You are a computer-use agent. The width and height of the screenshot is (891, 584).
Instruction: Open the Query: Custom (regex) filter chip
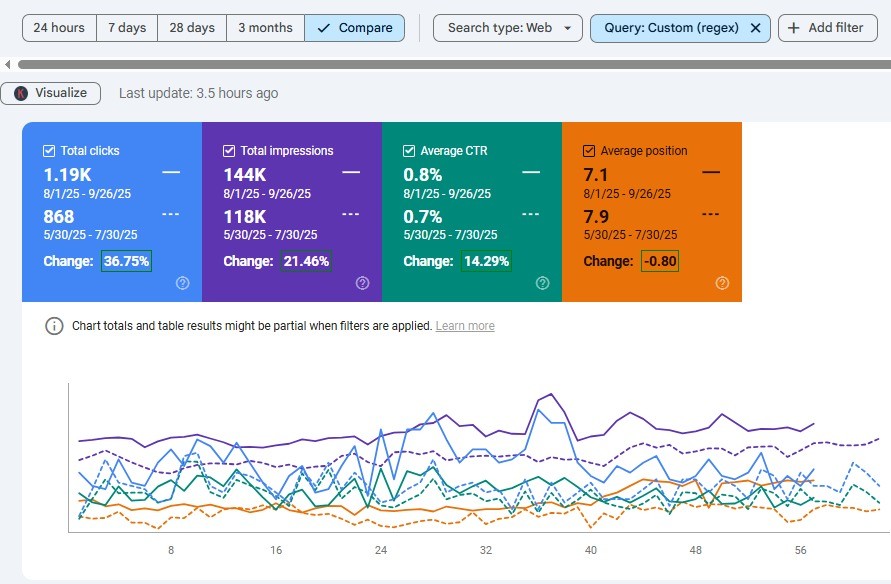pyautogui.click(x=670, y=28)
